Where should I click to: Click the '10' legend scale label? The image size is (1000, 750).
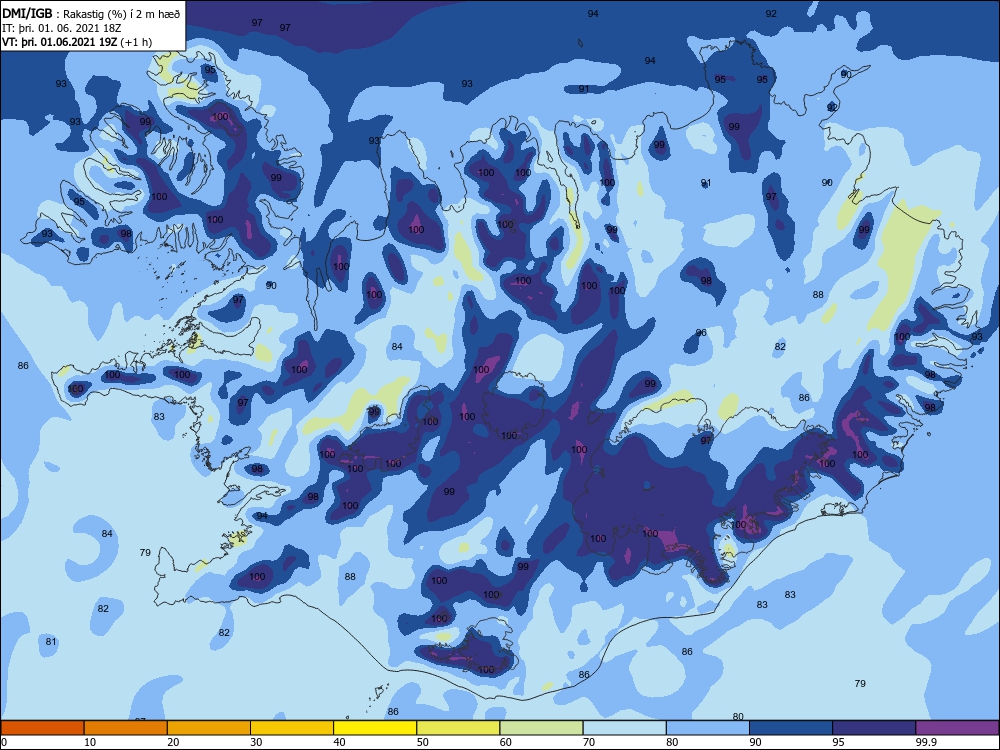[x=90, y=742]
